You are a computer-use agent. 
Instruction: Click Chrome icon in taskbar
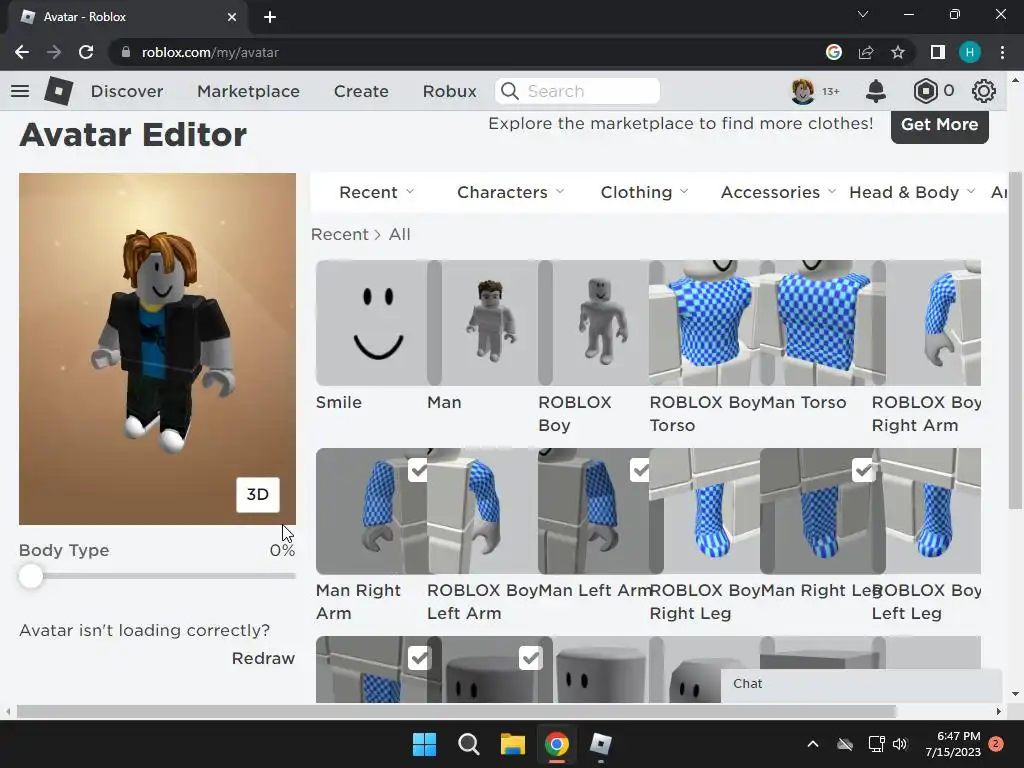(x=556, y=744)
